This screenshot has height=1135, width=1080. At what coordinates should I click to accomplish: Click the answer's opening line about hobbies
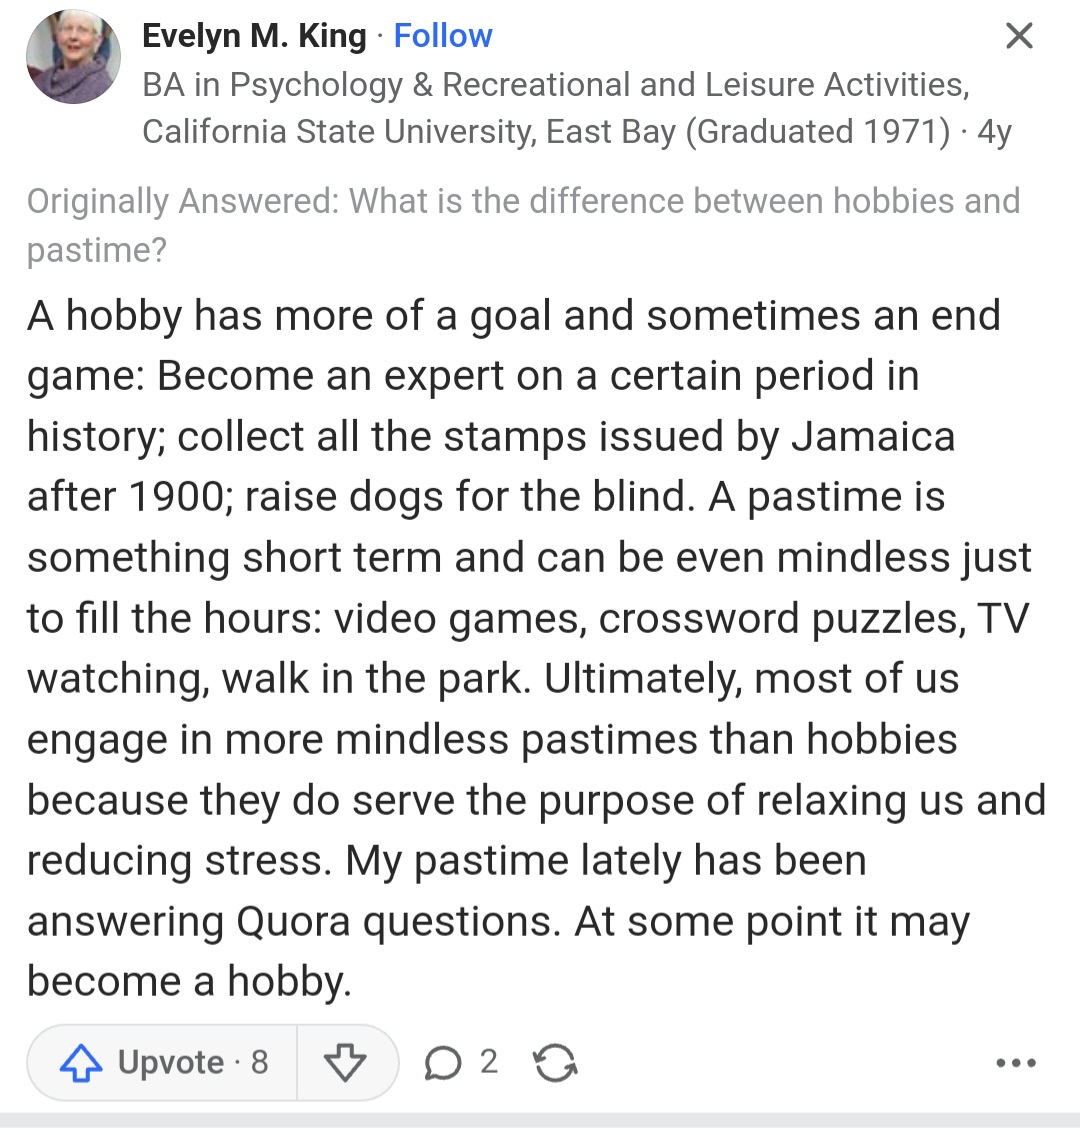point(513,316)
